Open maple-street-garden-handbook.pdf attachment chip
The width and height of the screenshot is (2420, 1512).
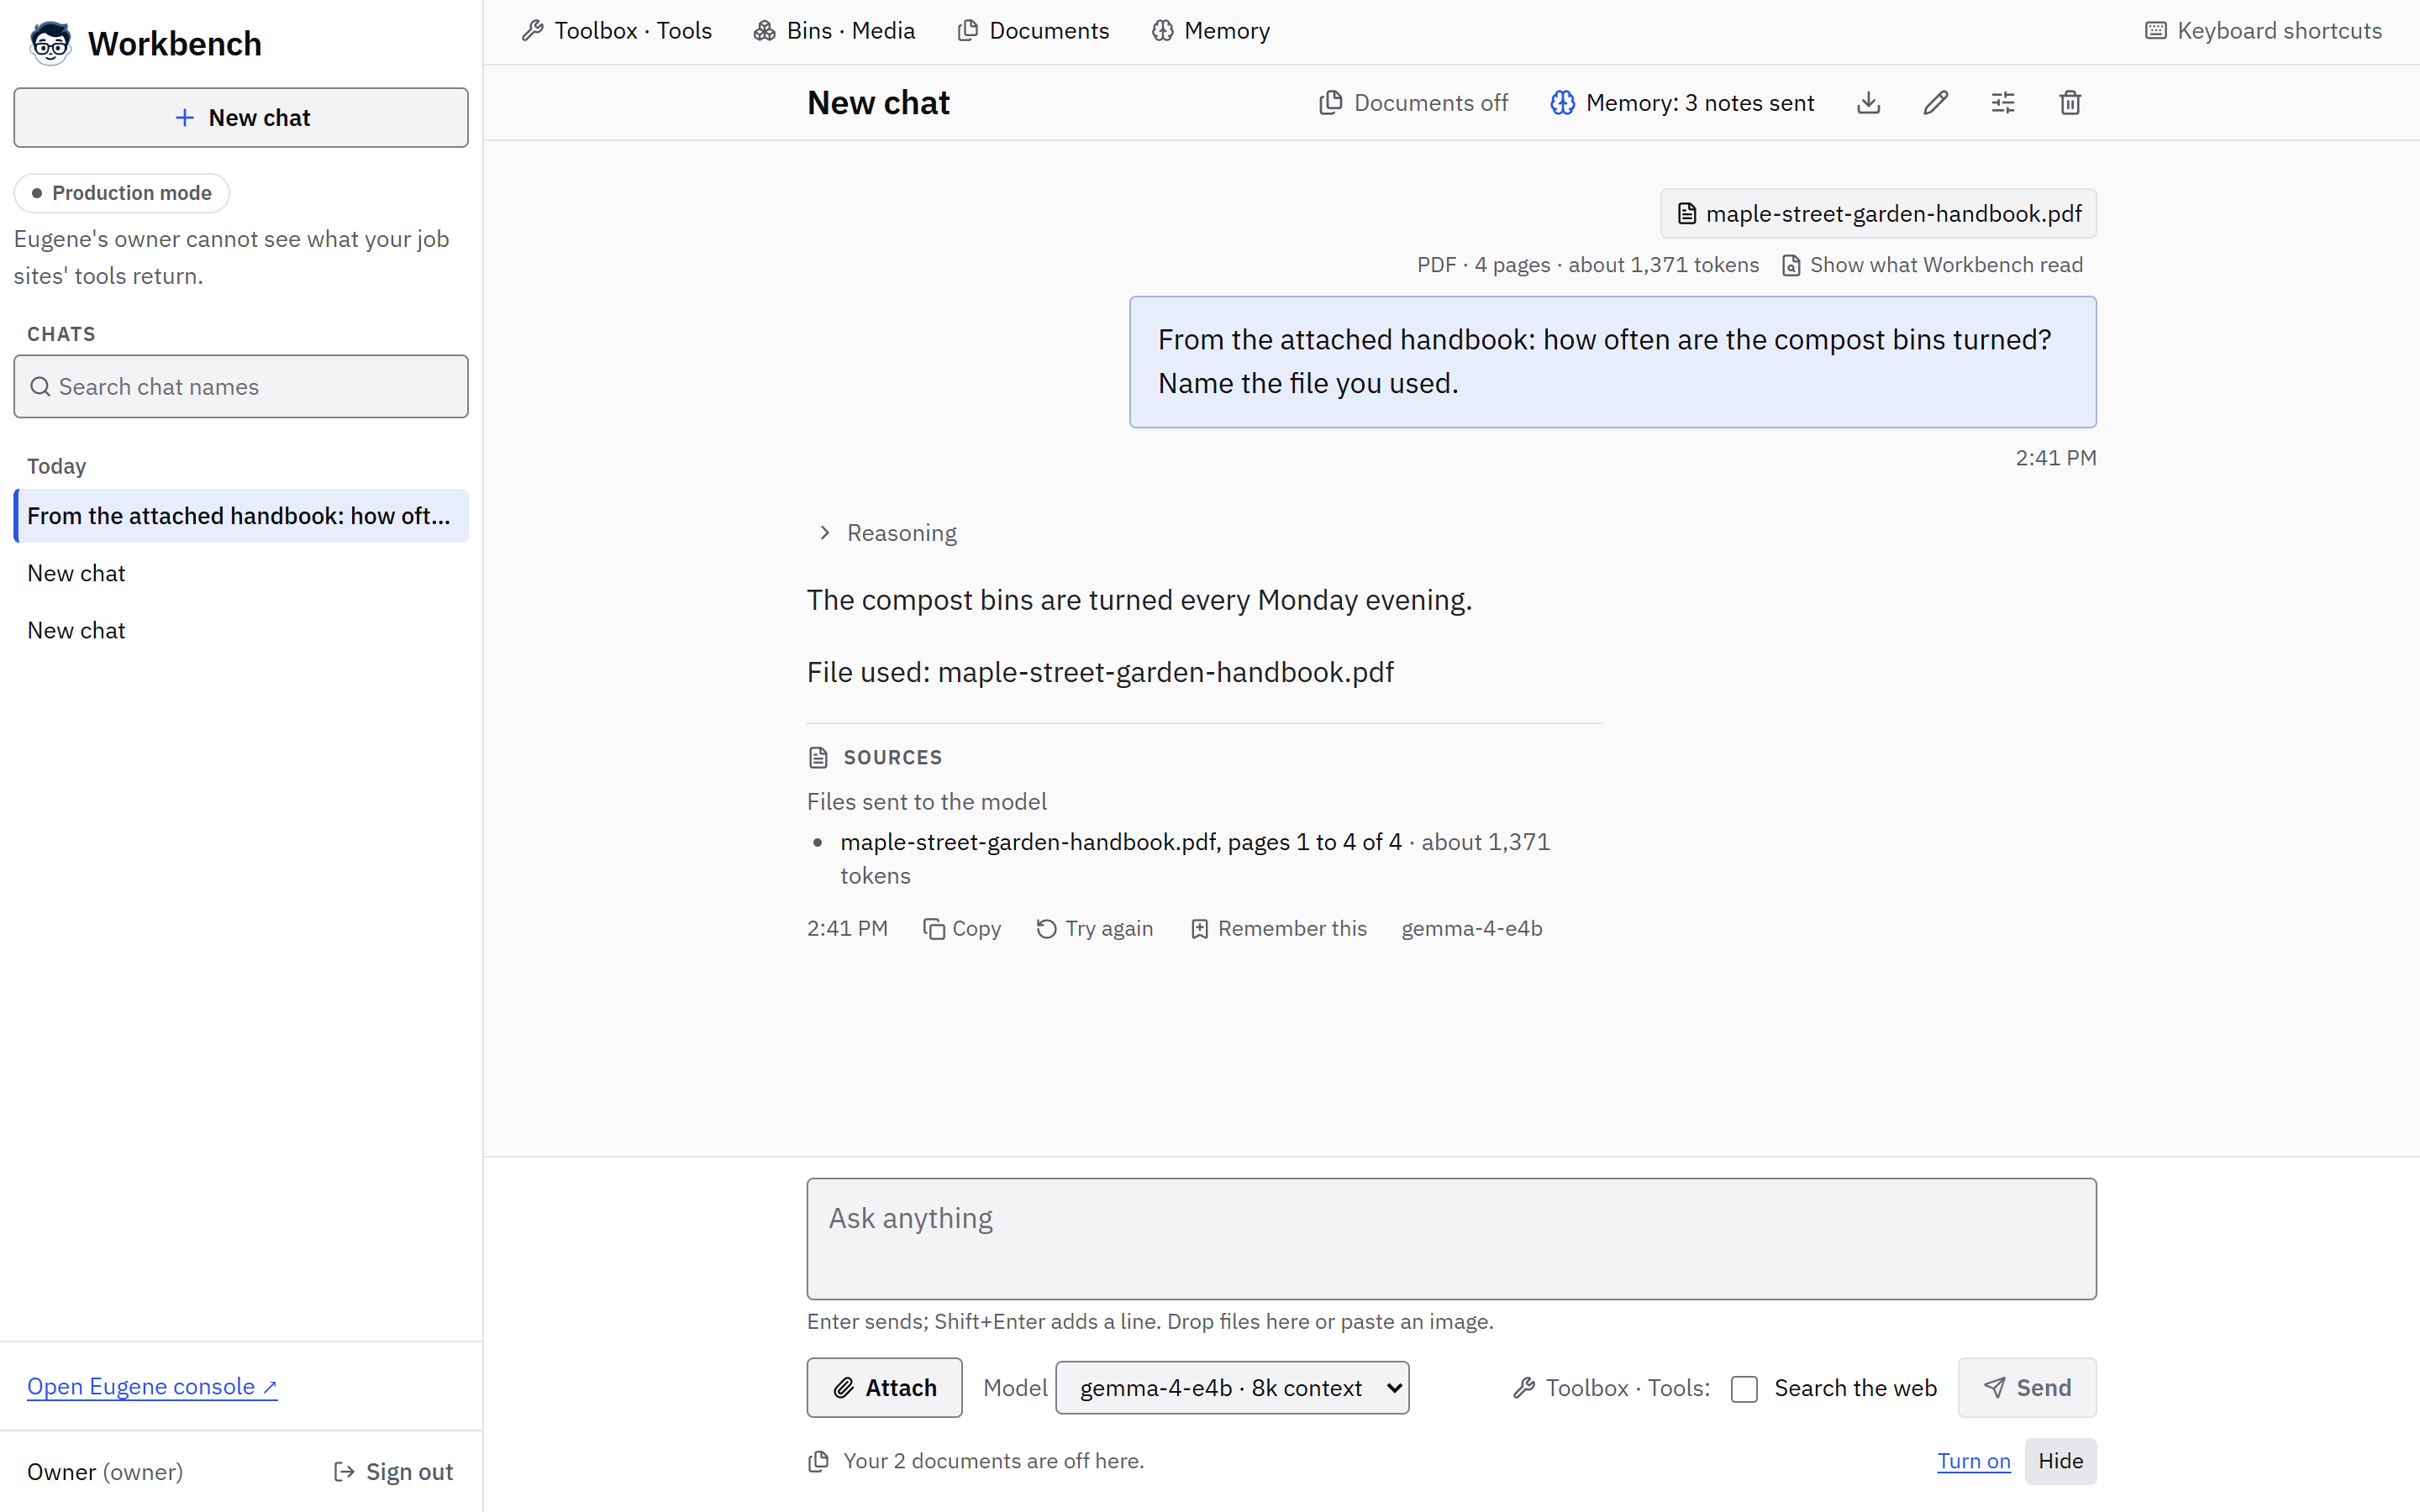click(x=1878, y=214)
